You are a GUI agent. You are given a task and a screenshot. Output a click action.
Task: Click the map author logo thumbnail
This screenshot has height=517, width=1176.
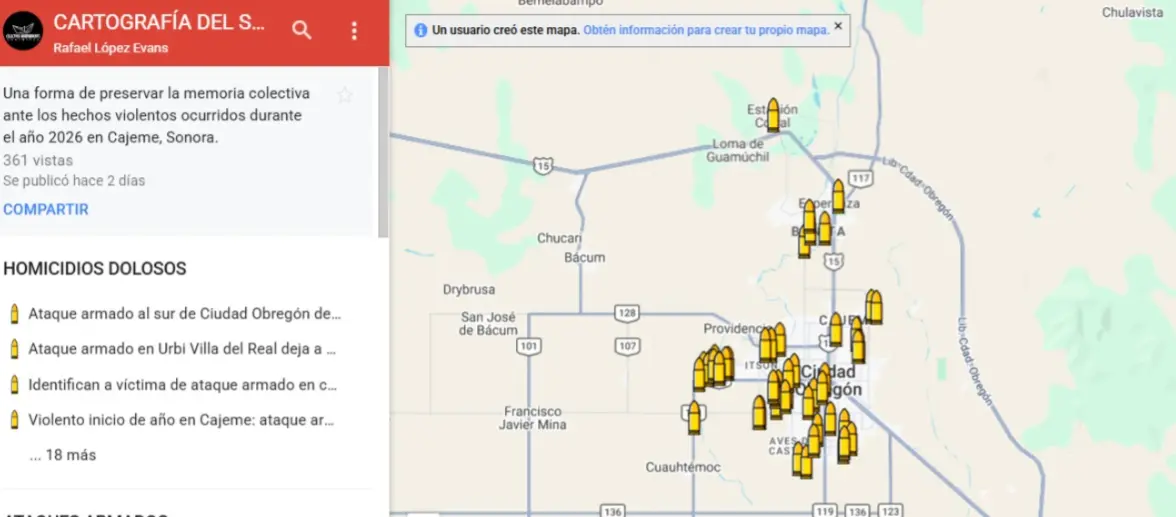click(x=22, y=31)
